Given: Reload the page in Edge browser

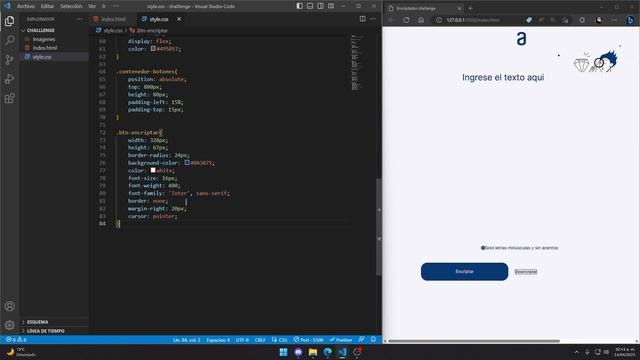Looking at the screenshot, I should [406, 20].
